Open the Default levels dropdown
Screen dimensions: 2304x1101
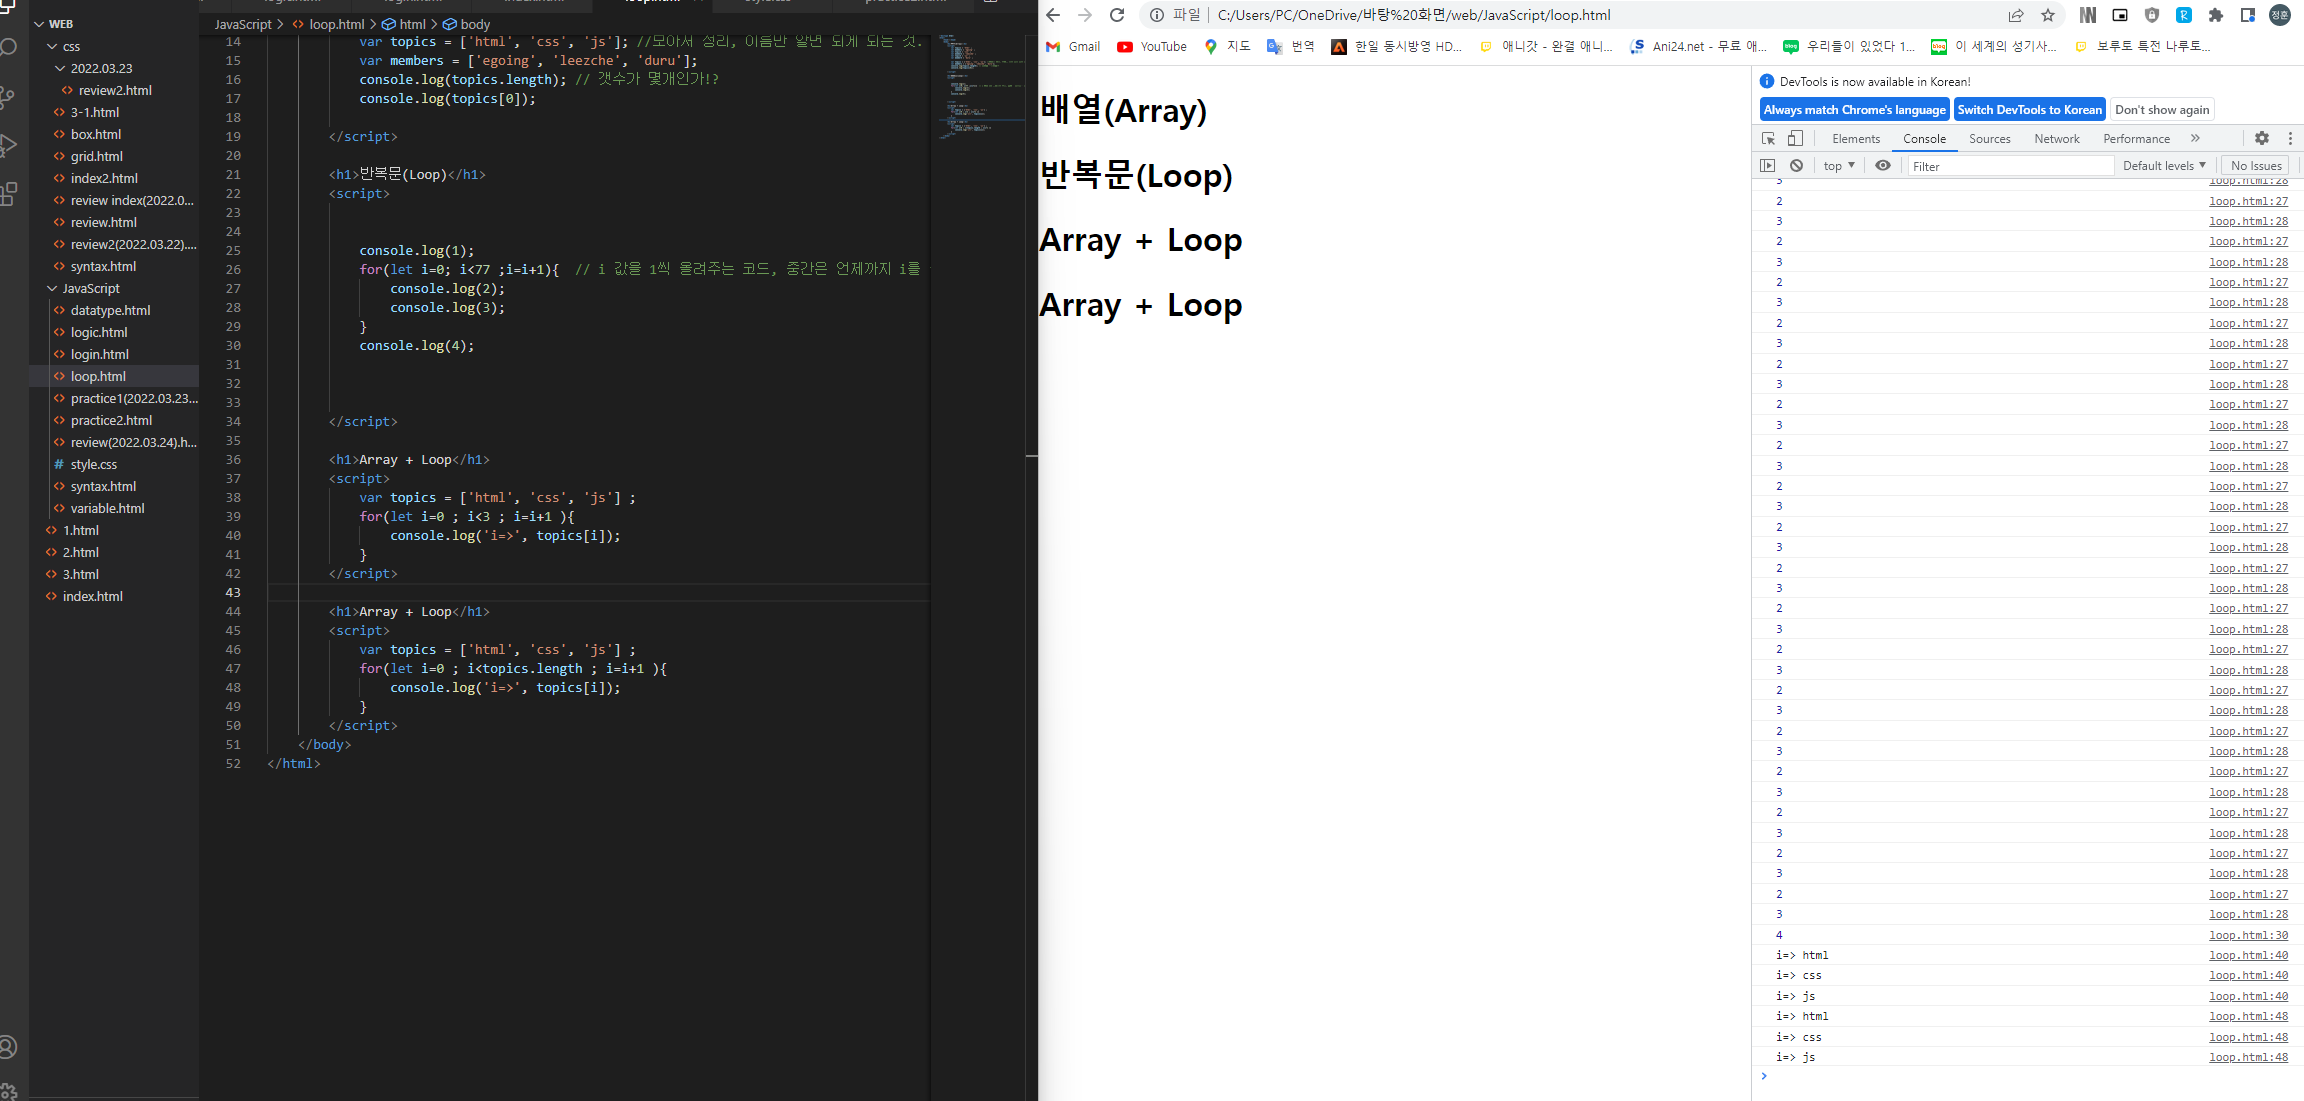tap(2164, 166)
